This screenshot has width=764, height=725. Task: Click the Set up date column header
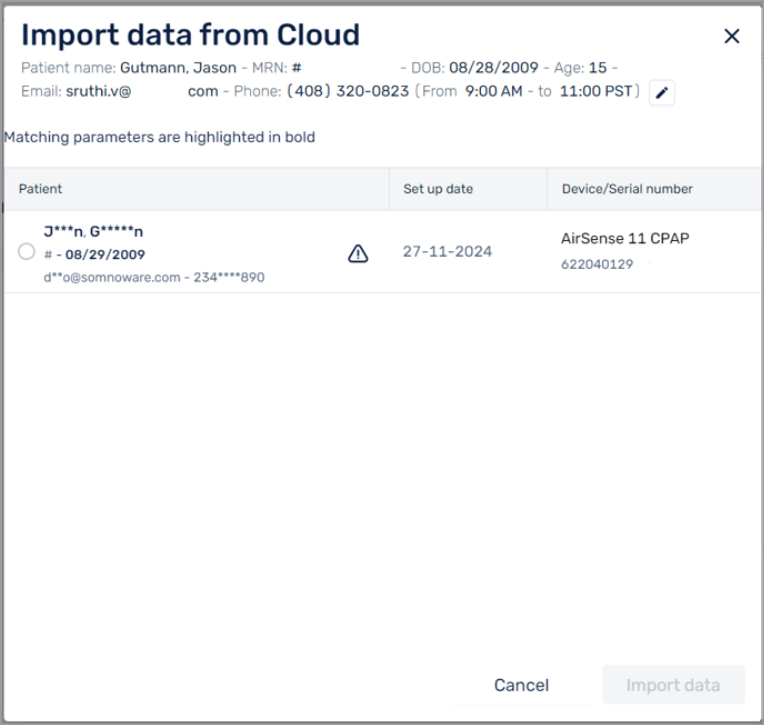coord(438,189)
